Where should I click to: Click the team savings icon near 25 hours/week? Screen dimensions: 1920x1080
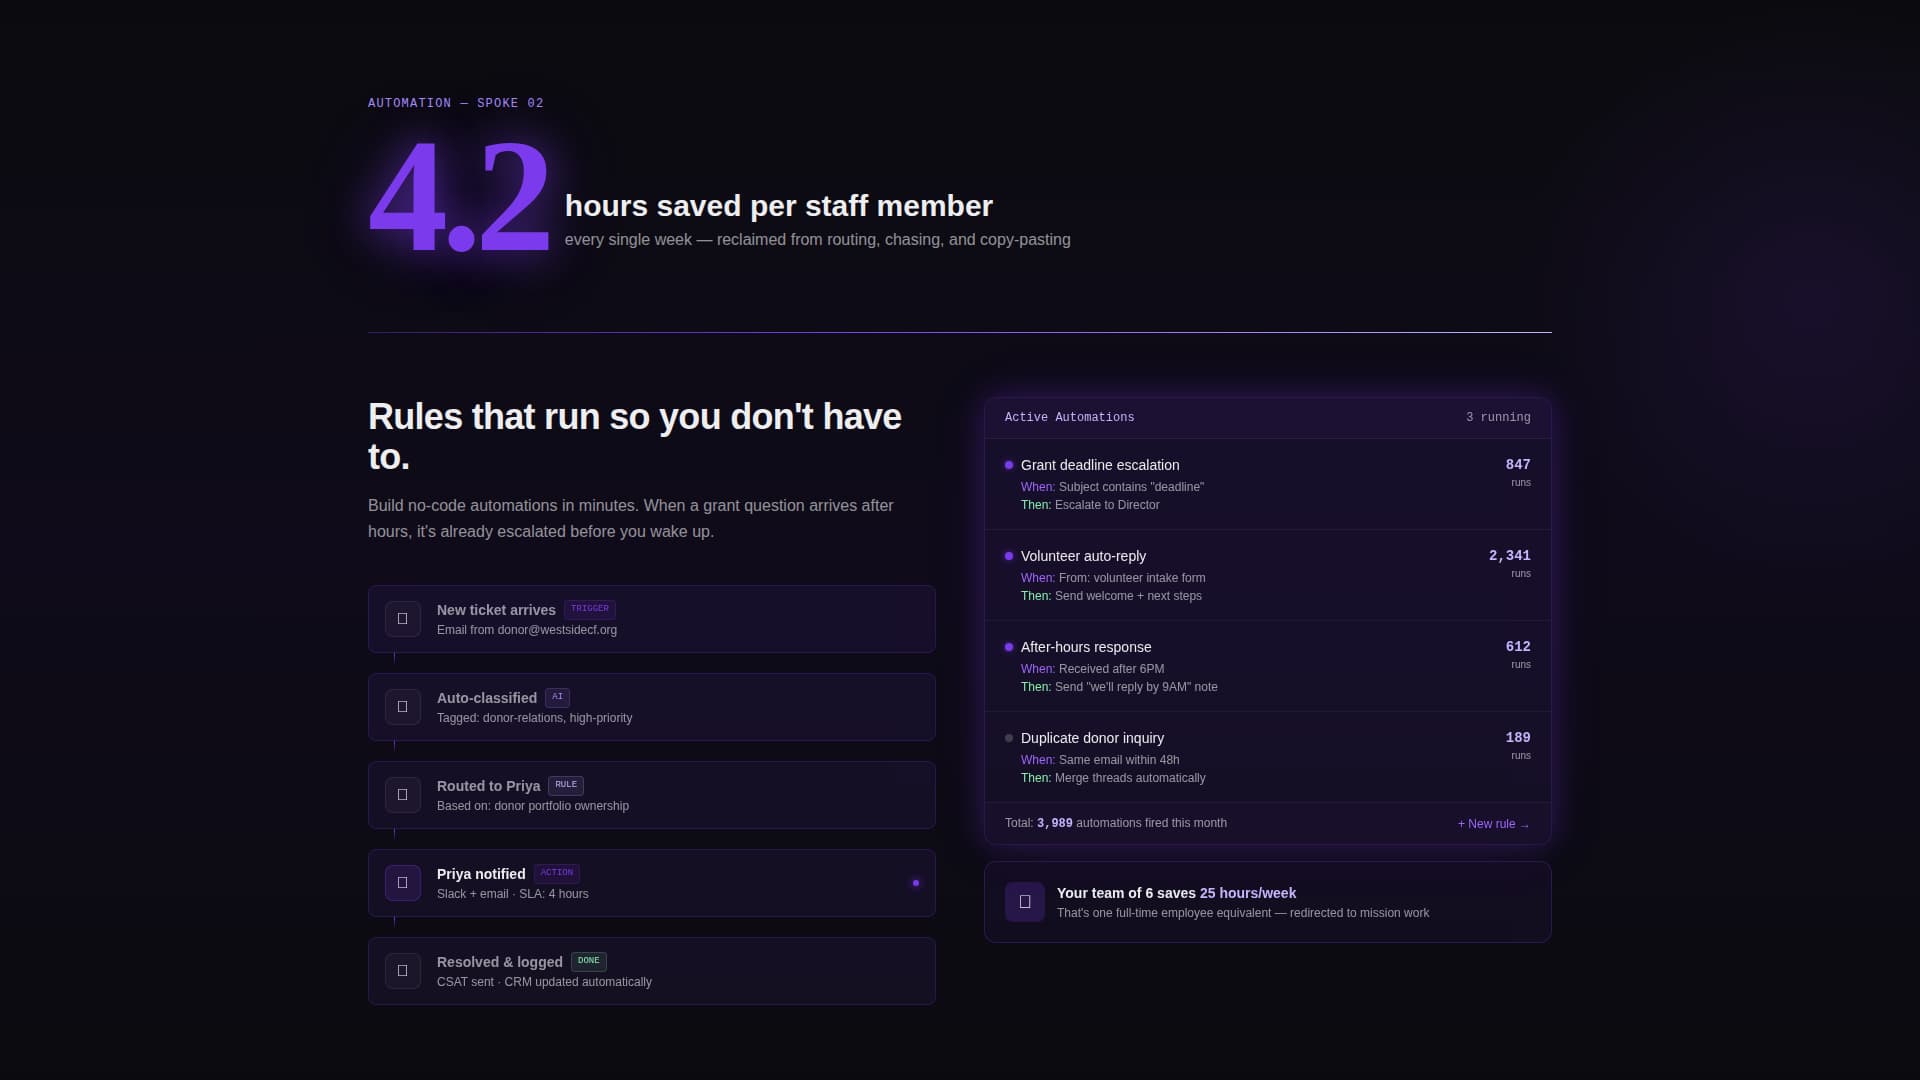tap(1025, 901)
